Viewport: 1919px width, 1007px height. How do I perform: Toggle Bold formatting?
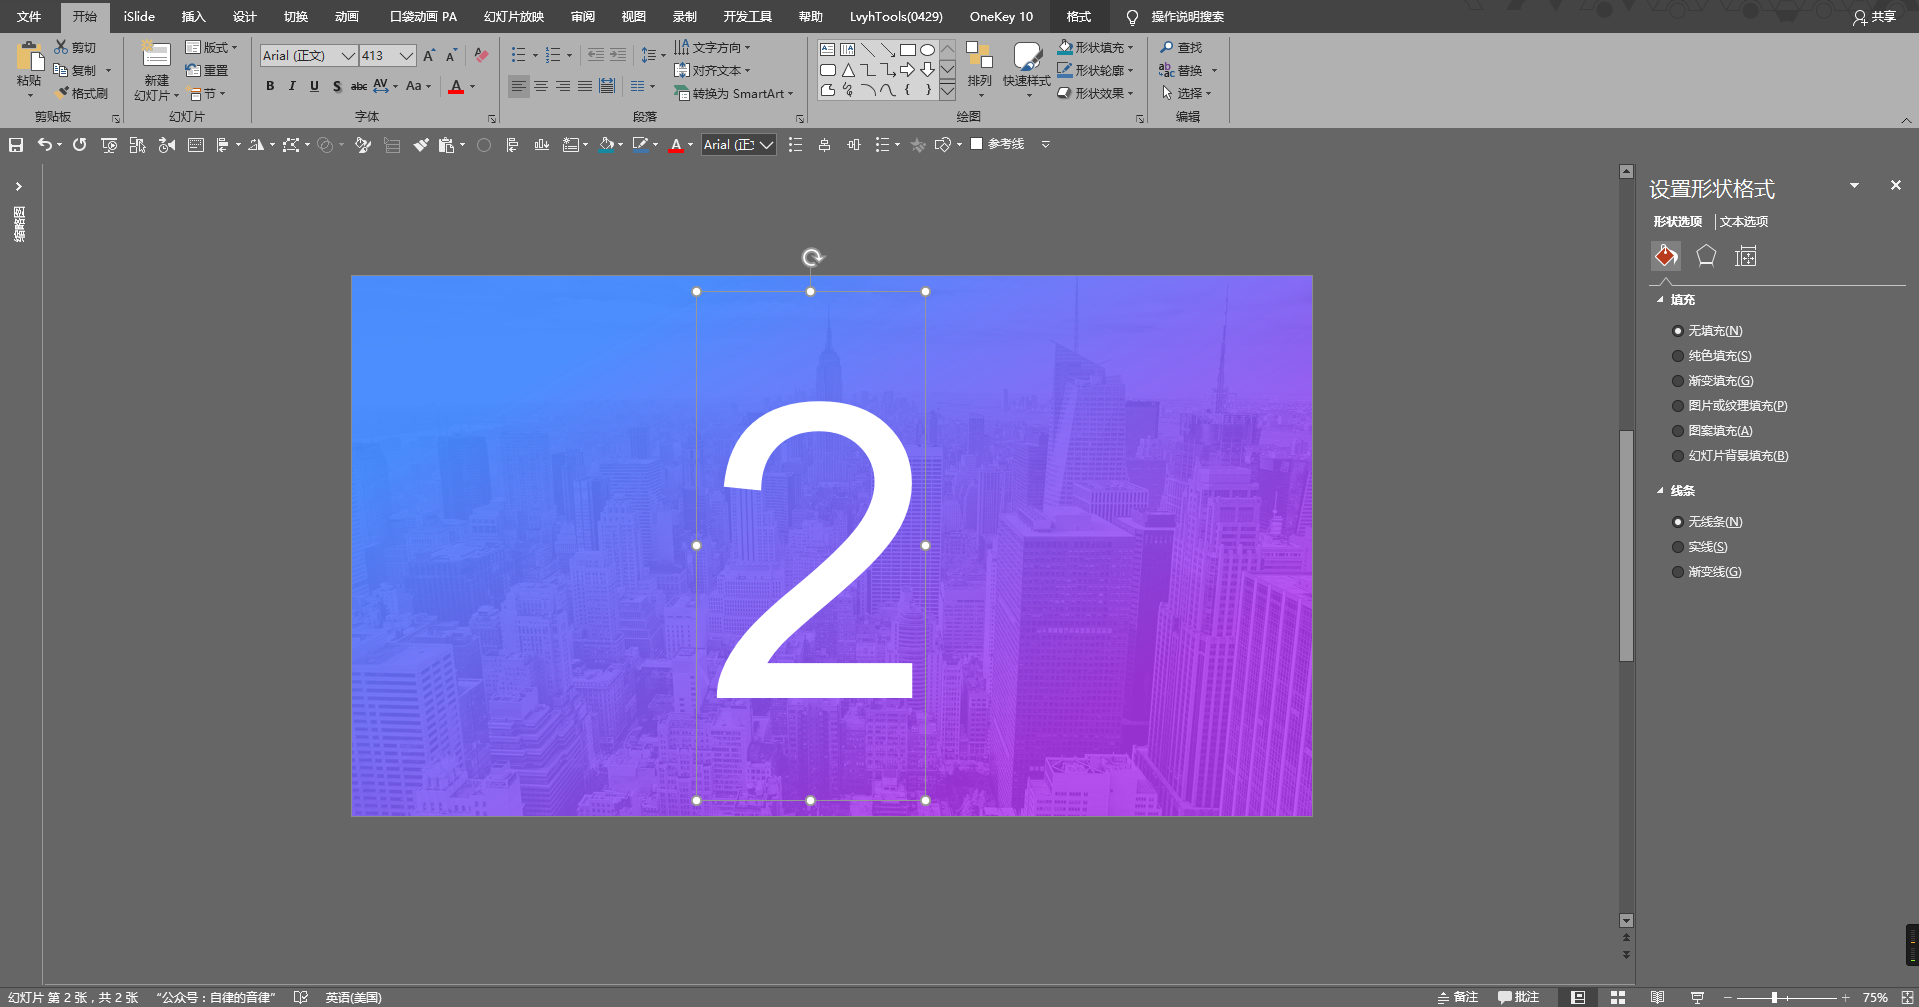pyautogui.click(x=270, y=86)
